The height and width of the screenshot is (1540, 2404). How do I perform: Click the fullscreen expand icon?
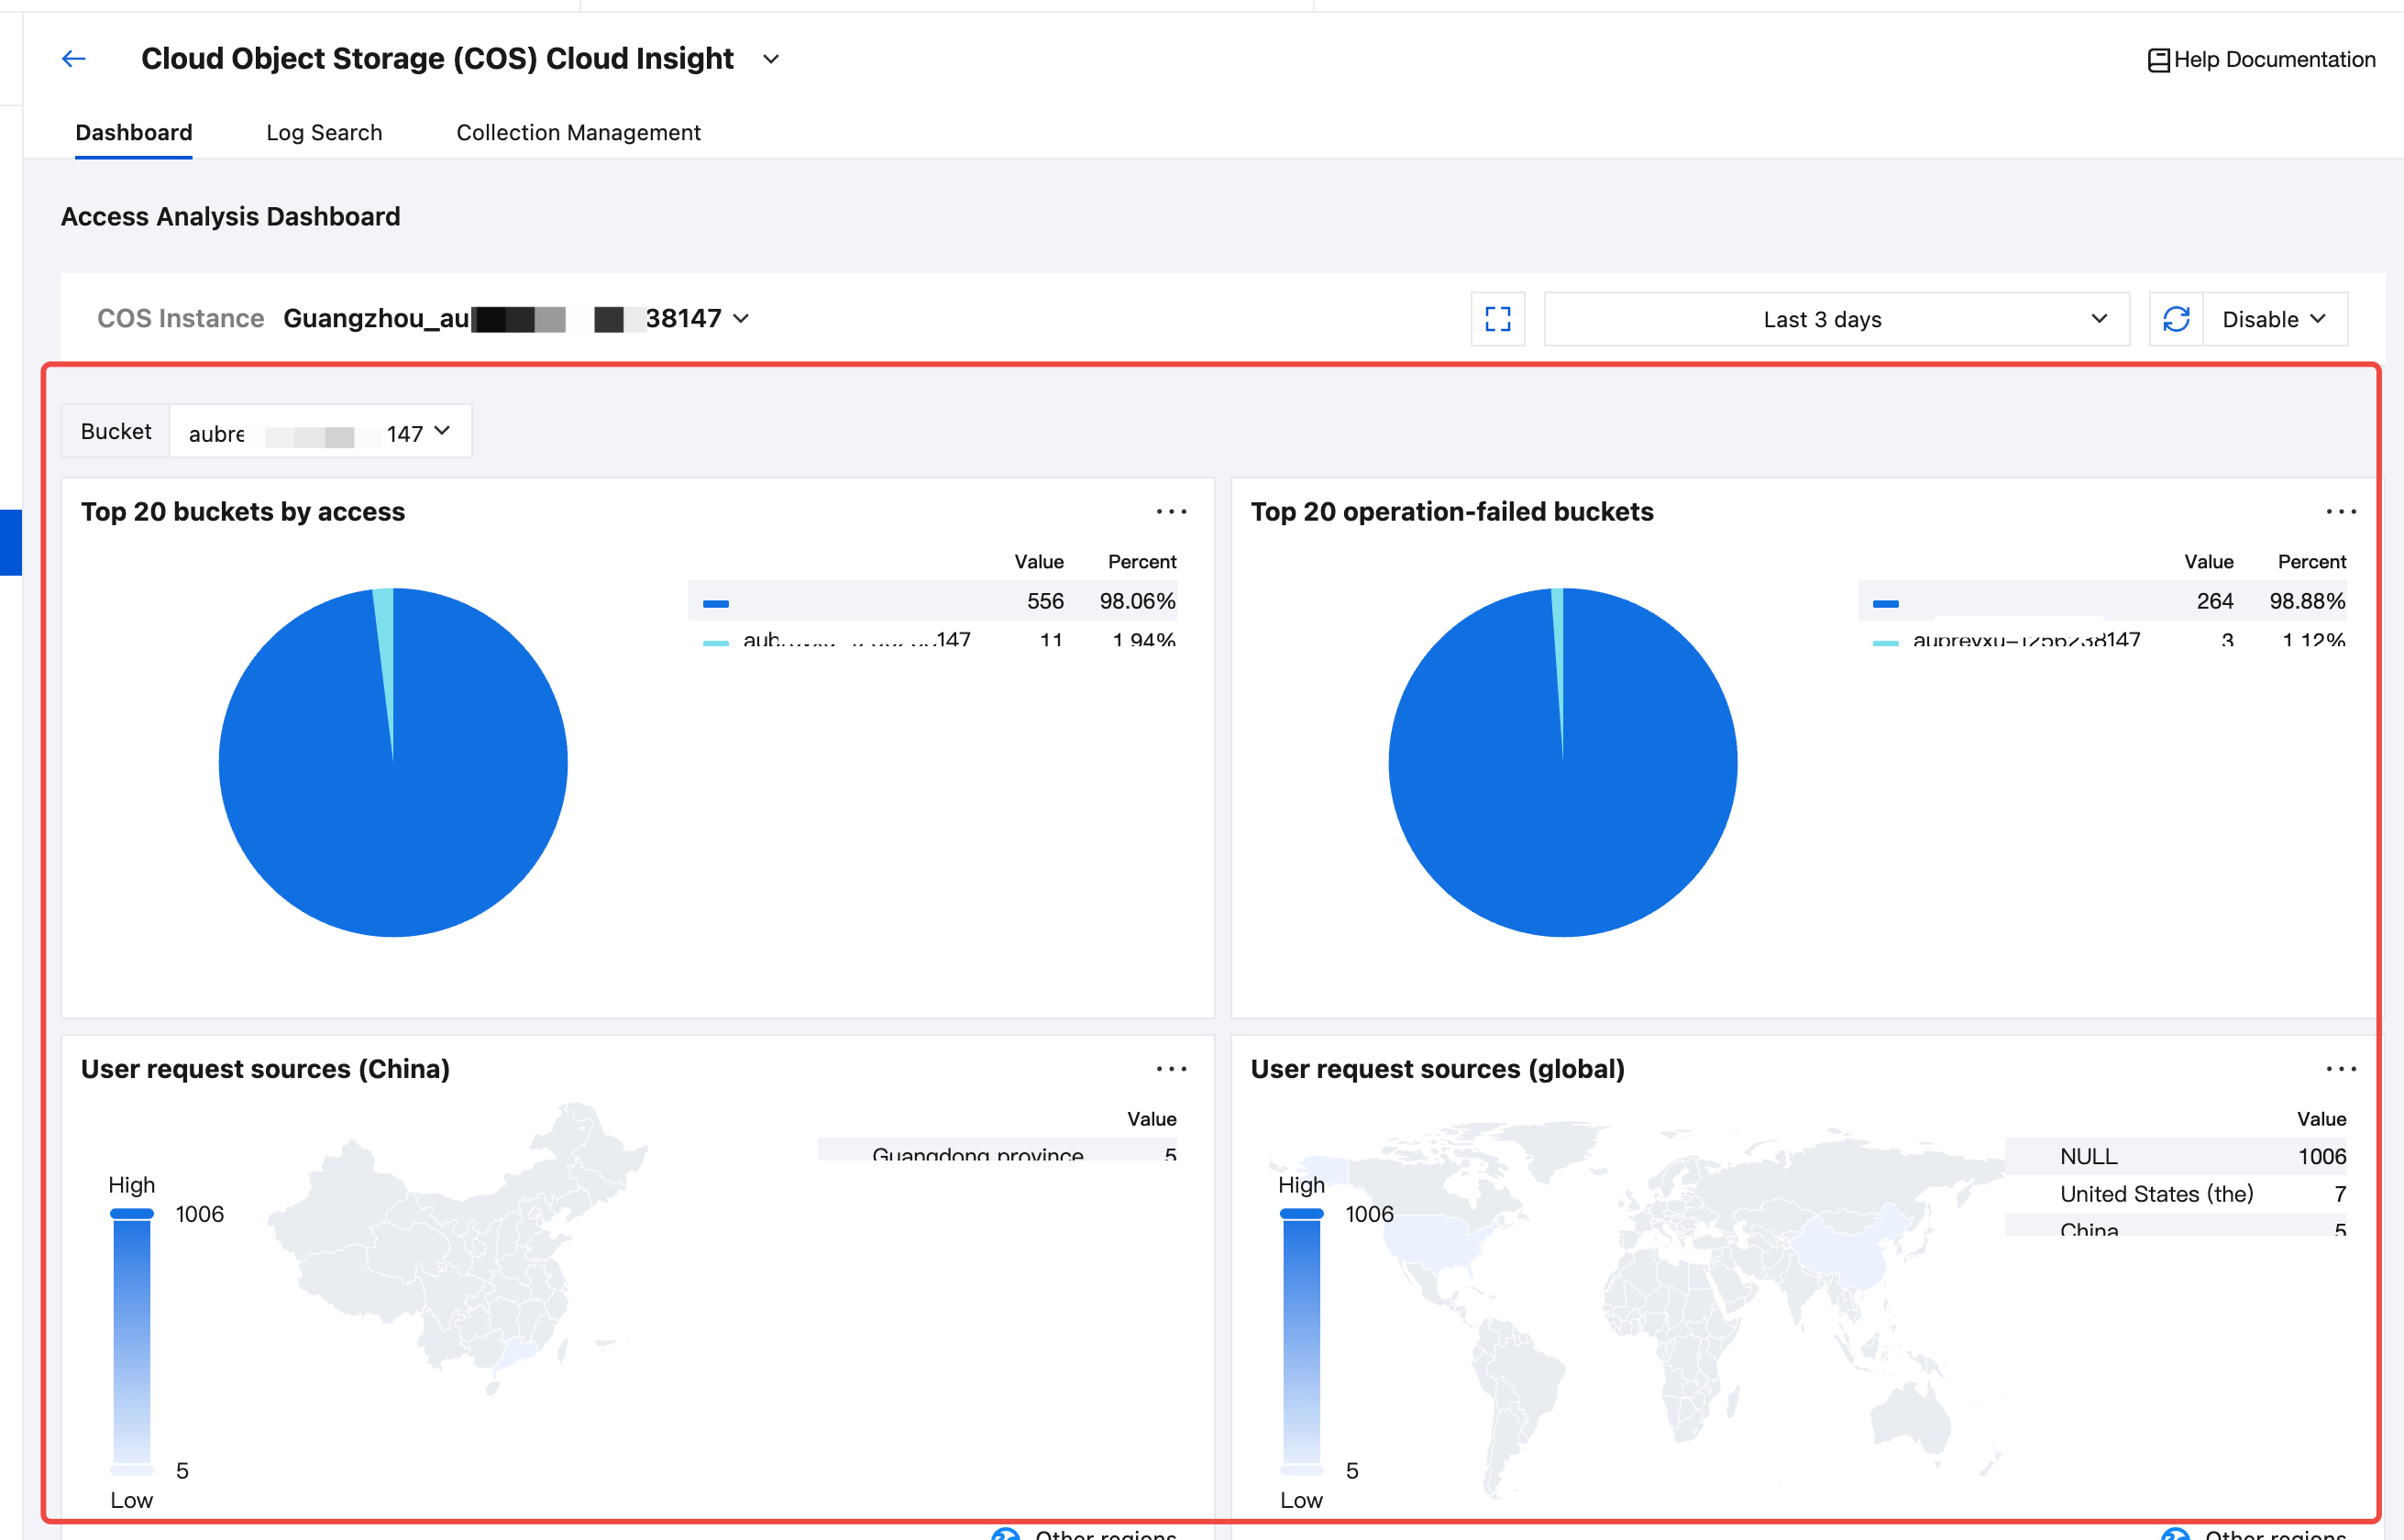1497,319
